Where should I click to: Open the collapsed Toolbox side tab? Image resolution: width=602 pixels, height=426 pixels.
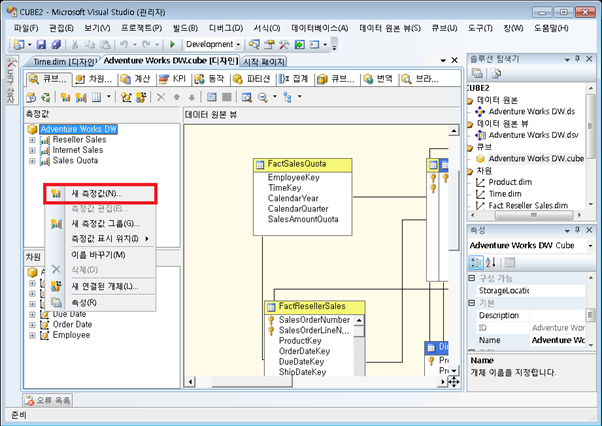(x=11, y=80)
